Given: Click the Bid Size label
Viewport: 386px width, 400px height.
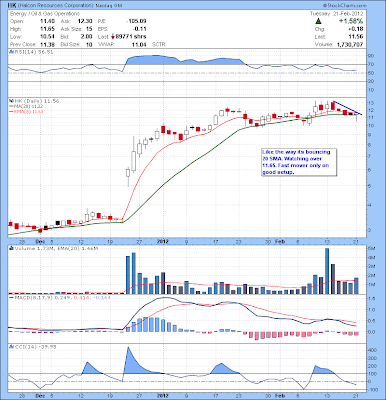Looking at the screenshot, I should [x=70, y=44].
